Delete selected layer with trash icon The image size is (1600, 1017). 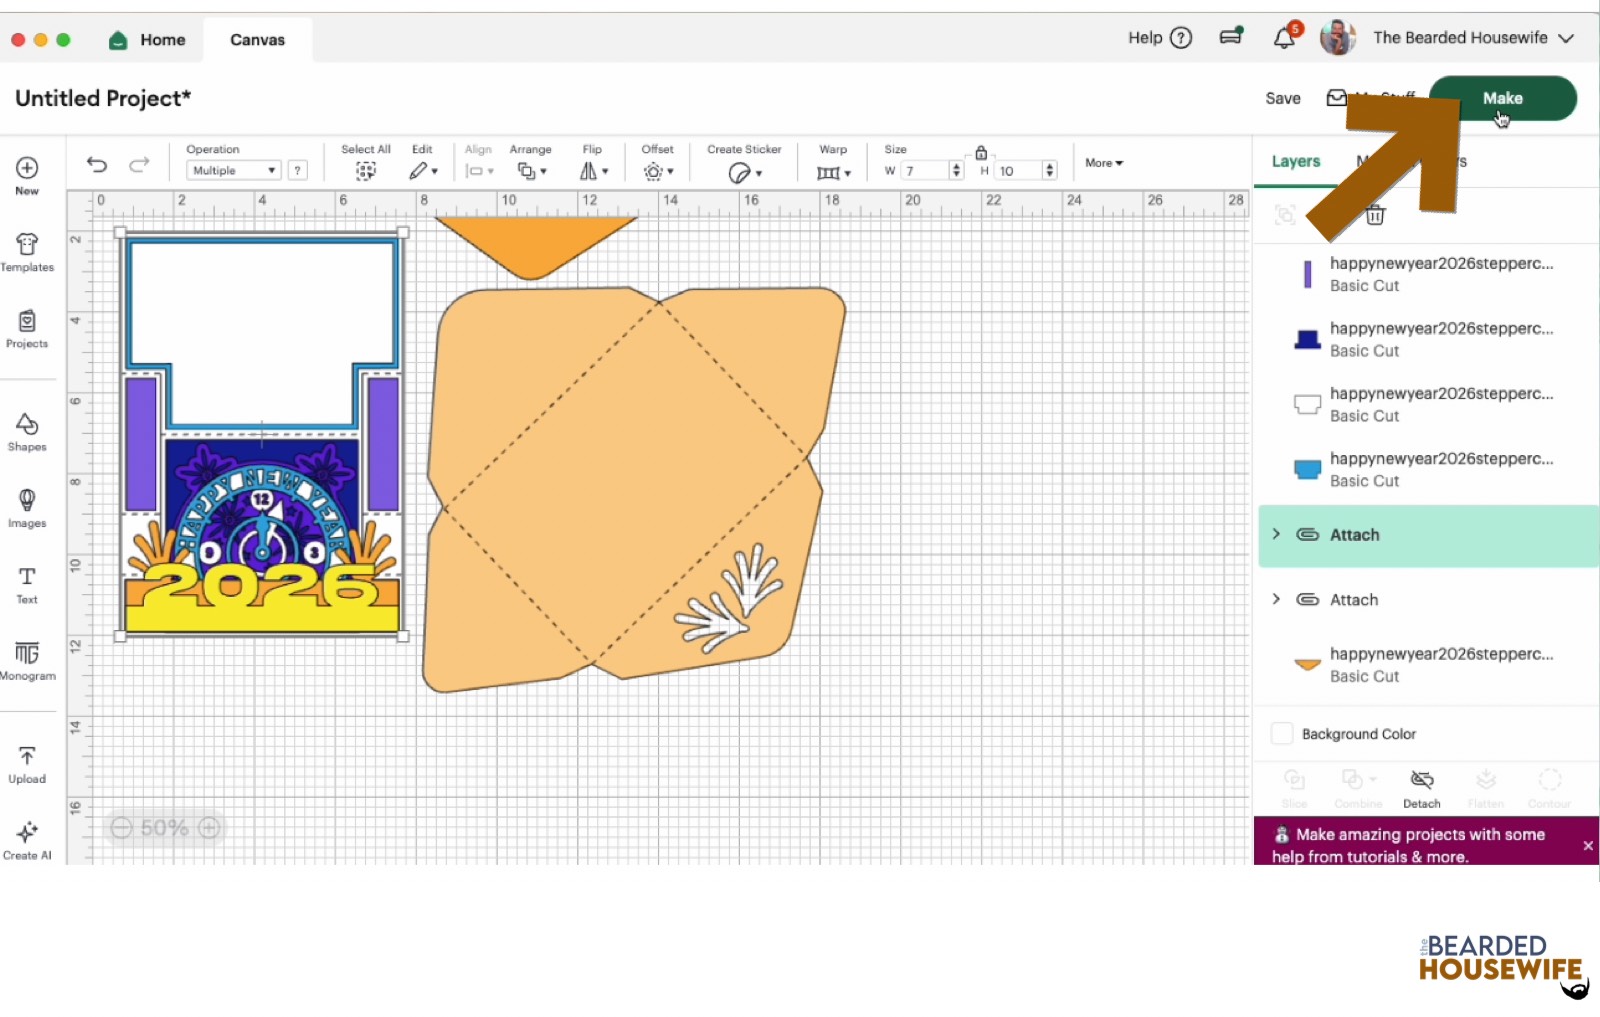coord(1375,215)
